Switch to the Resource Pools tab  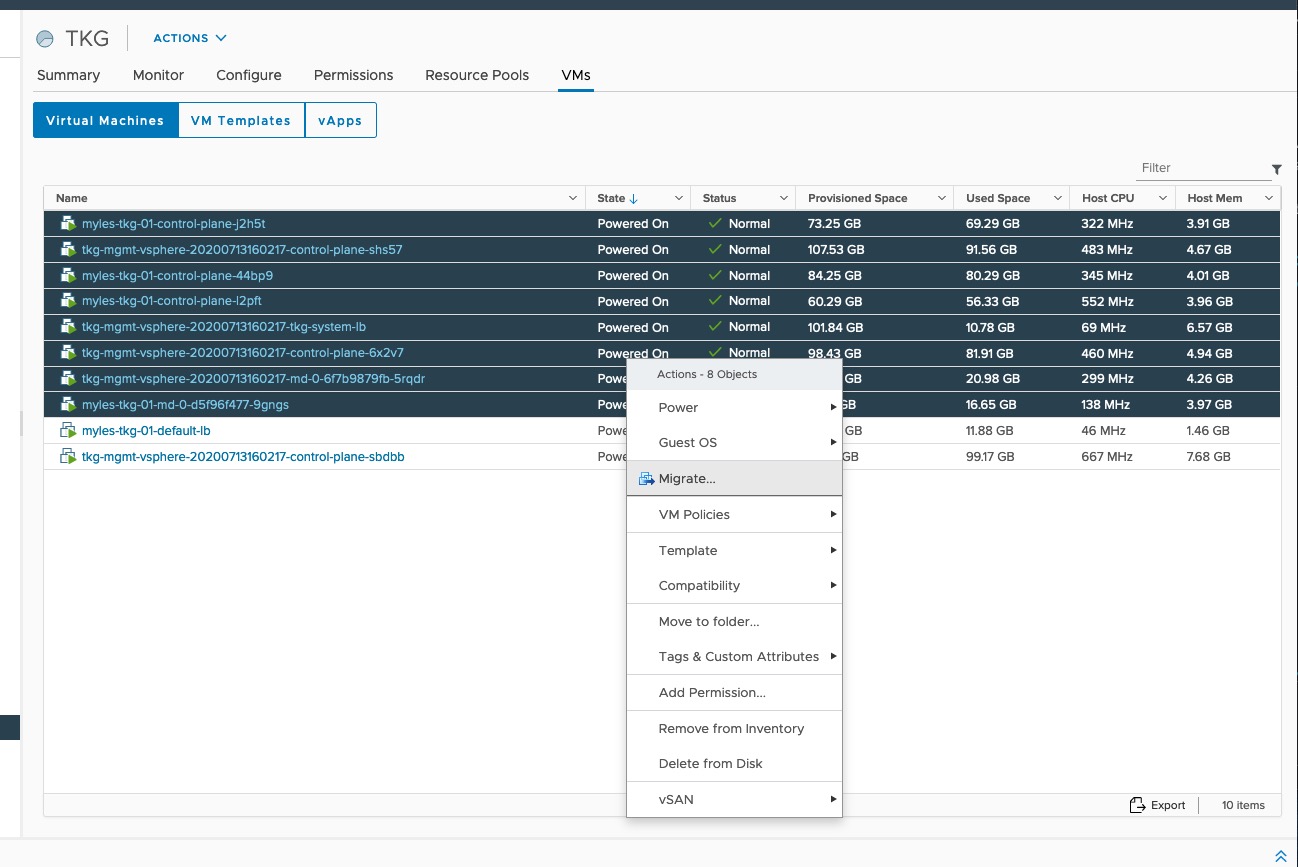coord(477,75)
